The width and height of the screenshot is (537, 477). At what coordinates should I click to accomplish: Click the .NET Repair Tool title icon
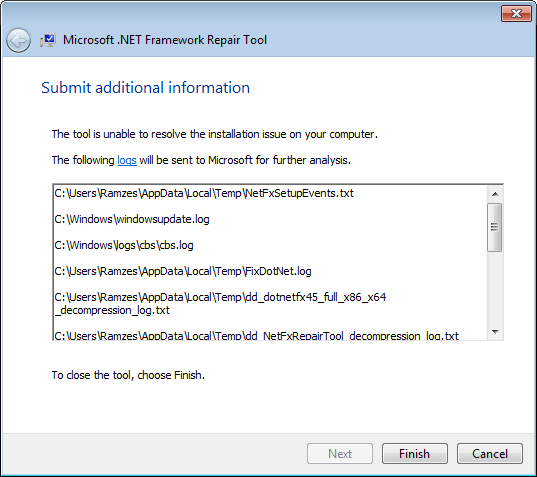click(48, 40)
